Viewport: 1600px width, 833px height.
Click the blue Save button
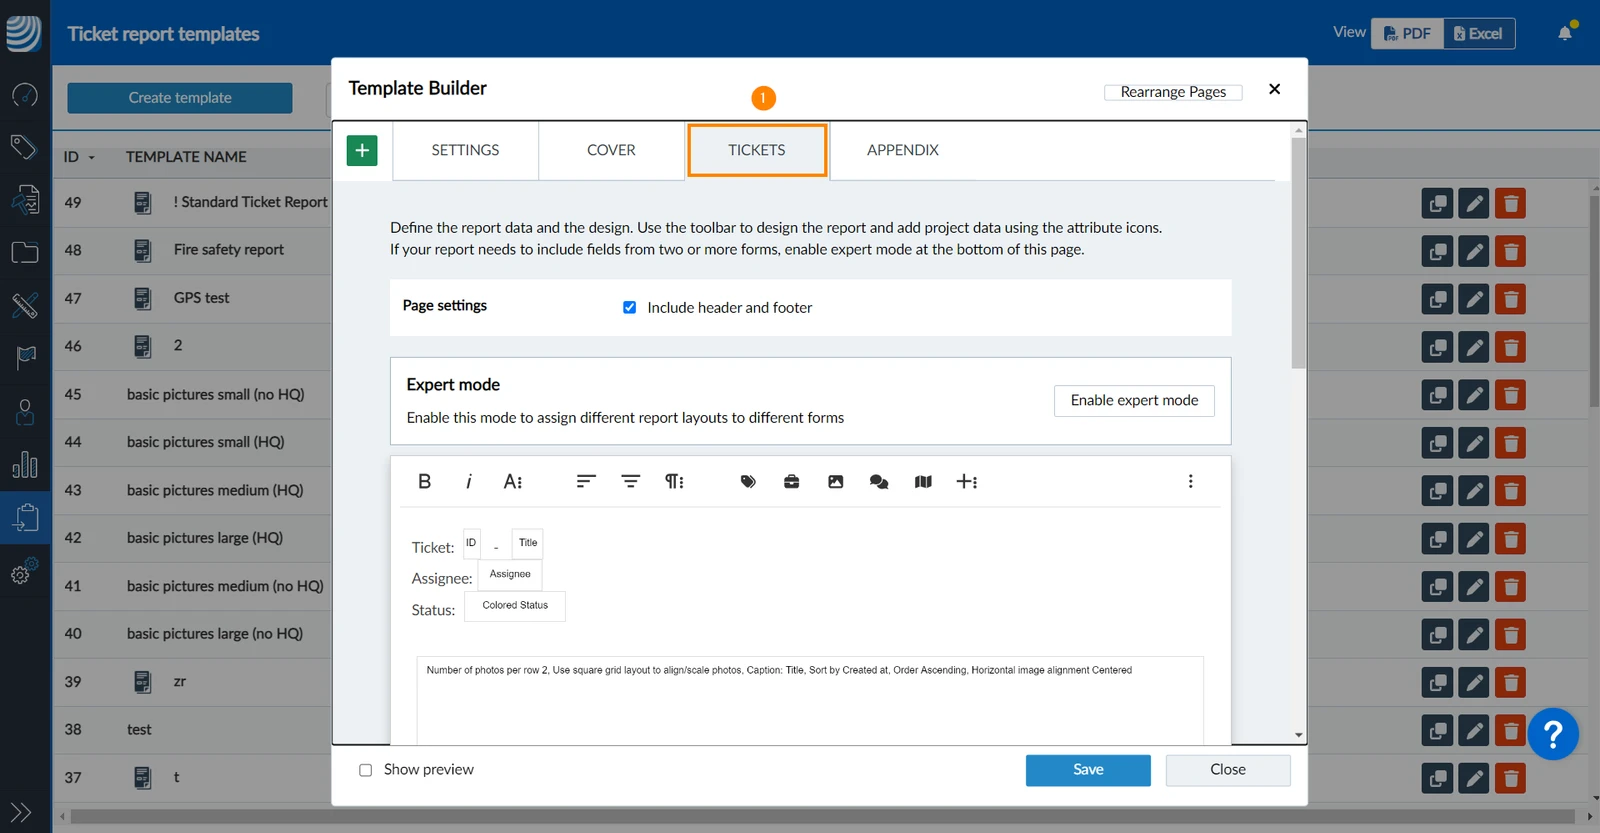[1088, 770]
